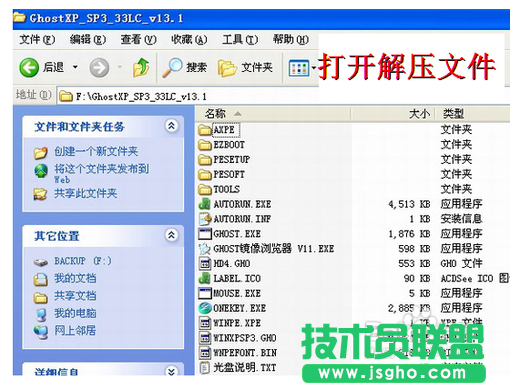The width and height of the screenshot is (529, 389).
Task: Open 网上邻居 link
Action: pos(75,331)
